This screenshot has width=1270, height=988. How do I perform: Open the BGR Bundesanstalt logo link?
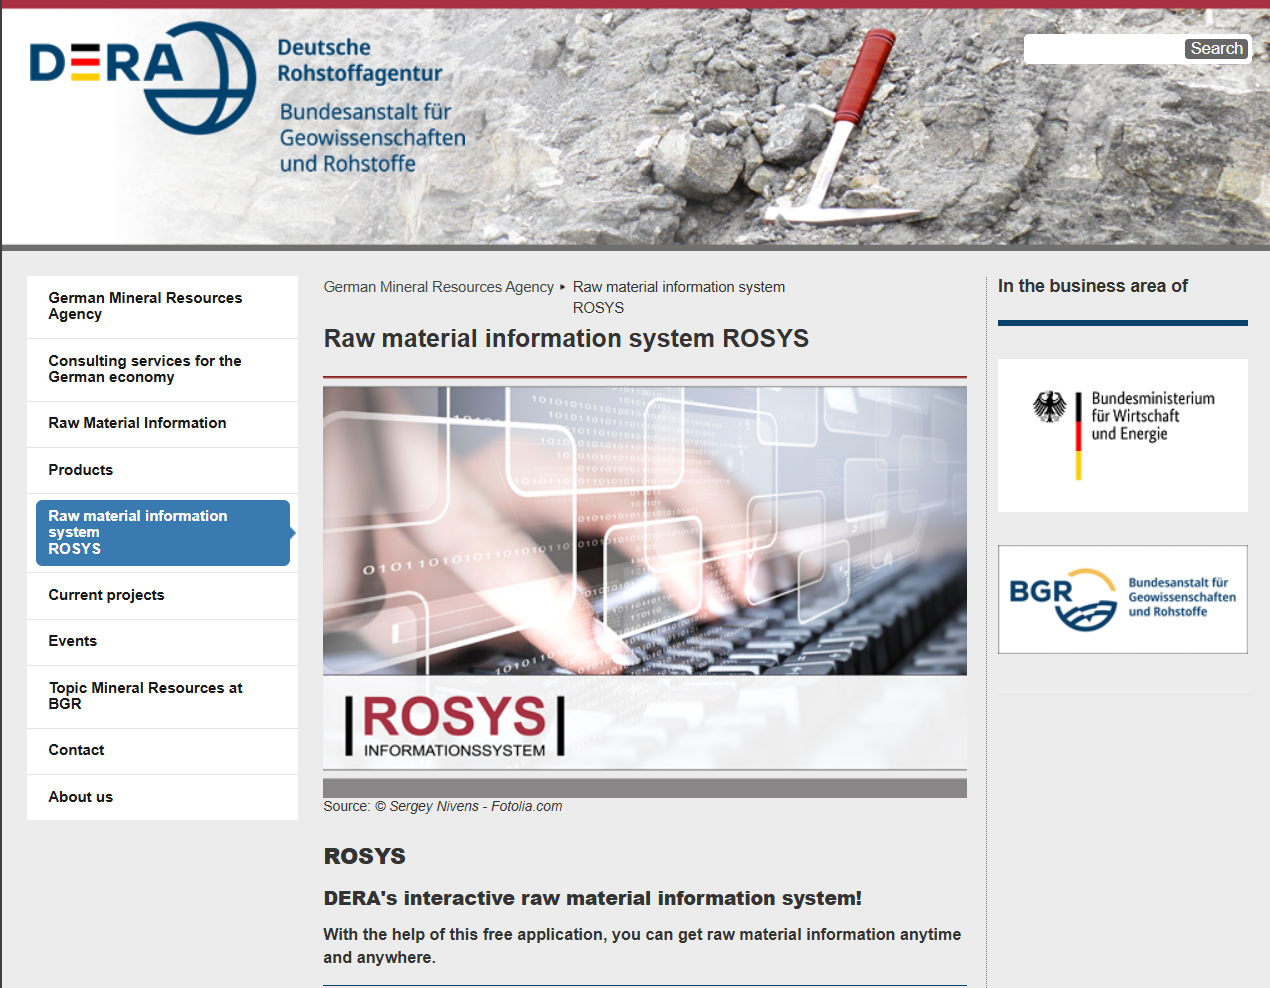pyautogui.click(x=1123, y=600)
